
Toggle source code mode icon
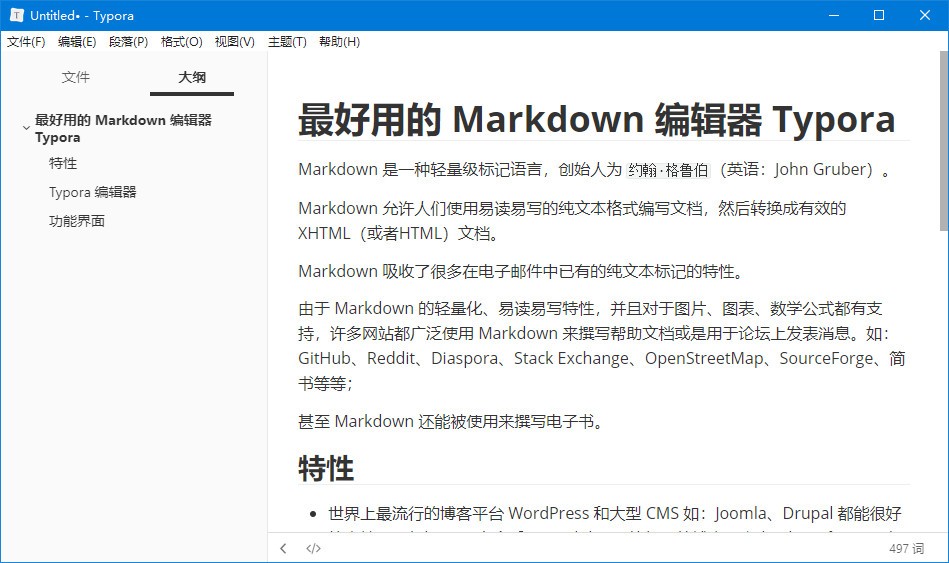pos(314,548)
